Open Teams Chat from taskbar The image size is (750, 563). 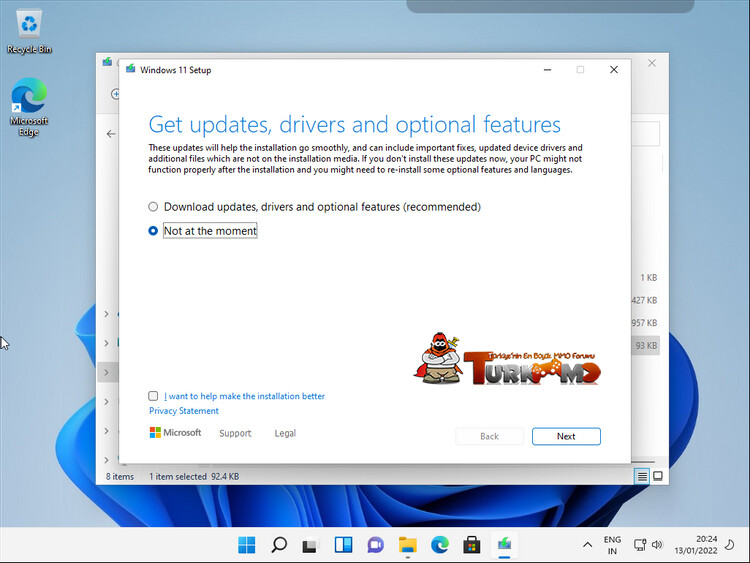point(375,544)
